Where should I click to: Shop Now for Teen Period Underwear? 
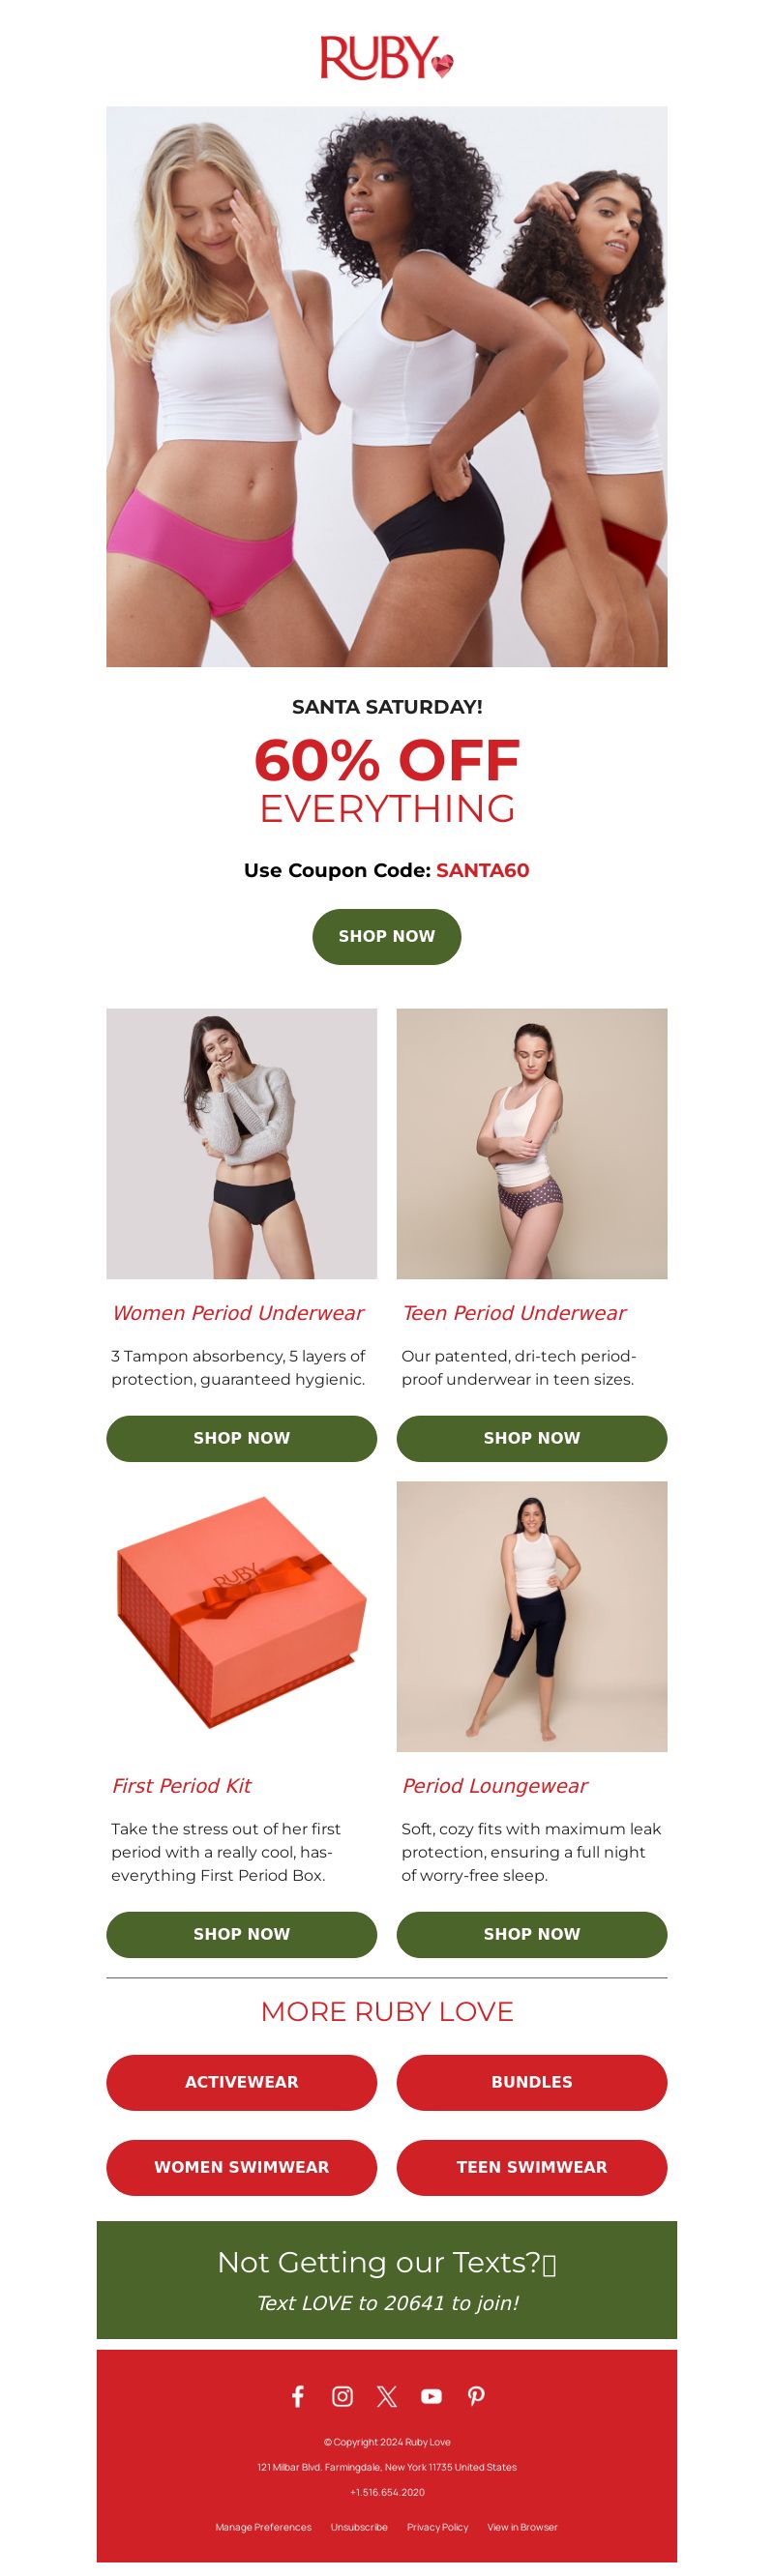(x=532, y=1438)
